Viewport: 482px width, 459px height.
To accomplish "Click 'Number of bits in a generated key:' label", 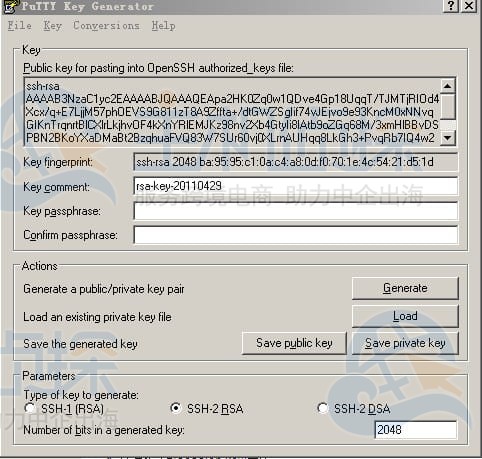I will (104, 430).
